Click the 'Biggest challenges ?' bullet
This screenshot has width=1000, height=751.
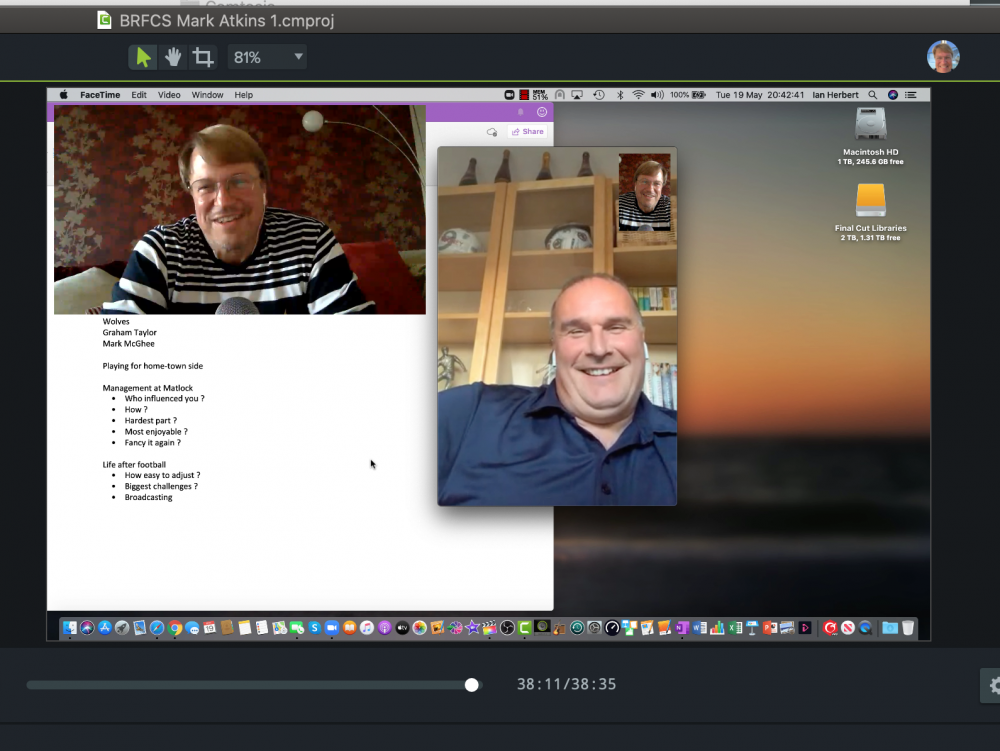coord(161,486)
